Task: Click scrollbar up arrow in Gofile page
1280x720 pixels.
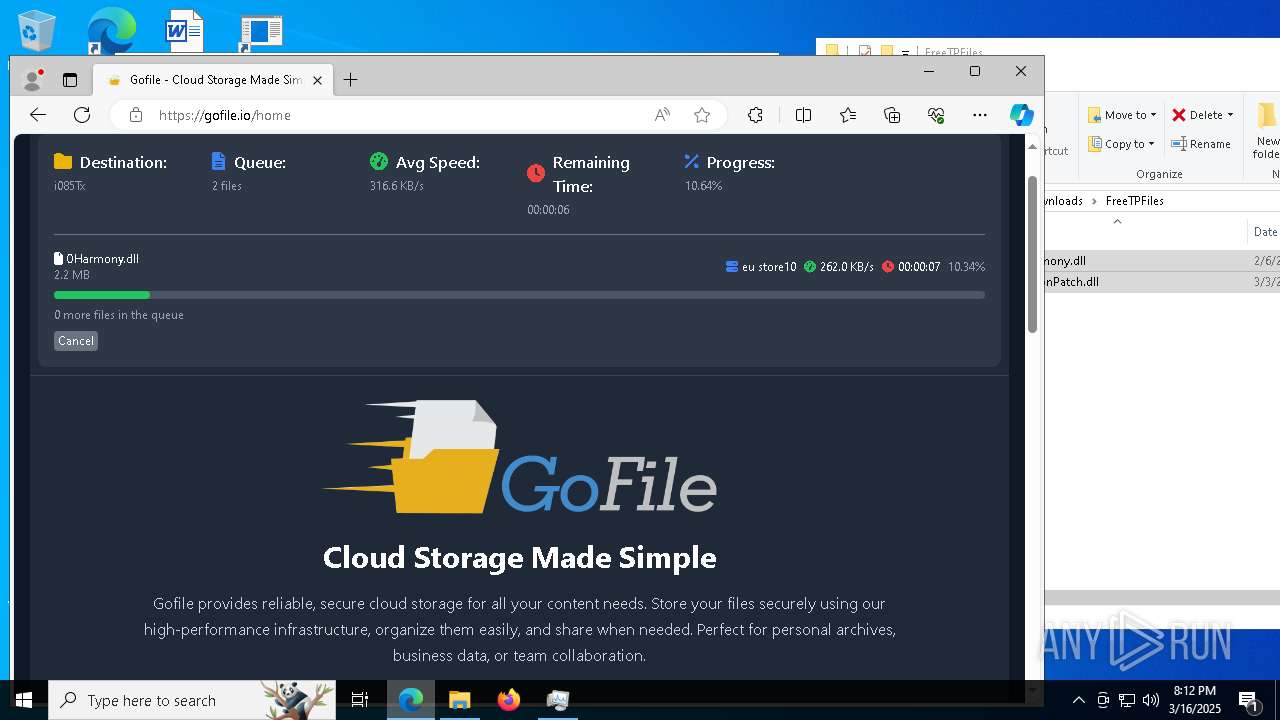Action: pyautogui.click(x=1033, y=146)
